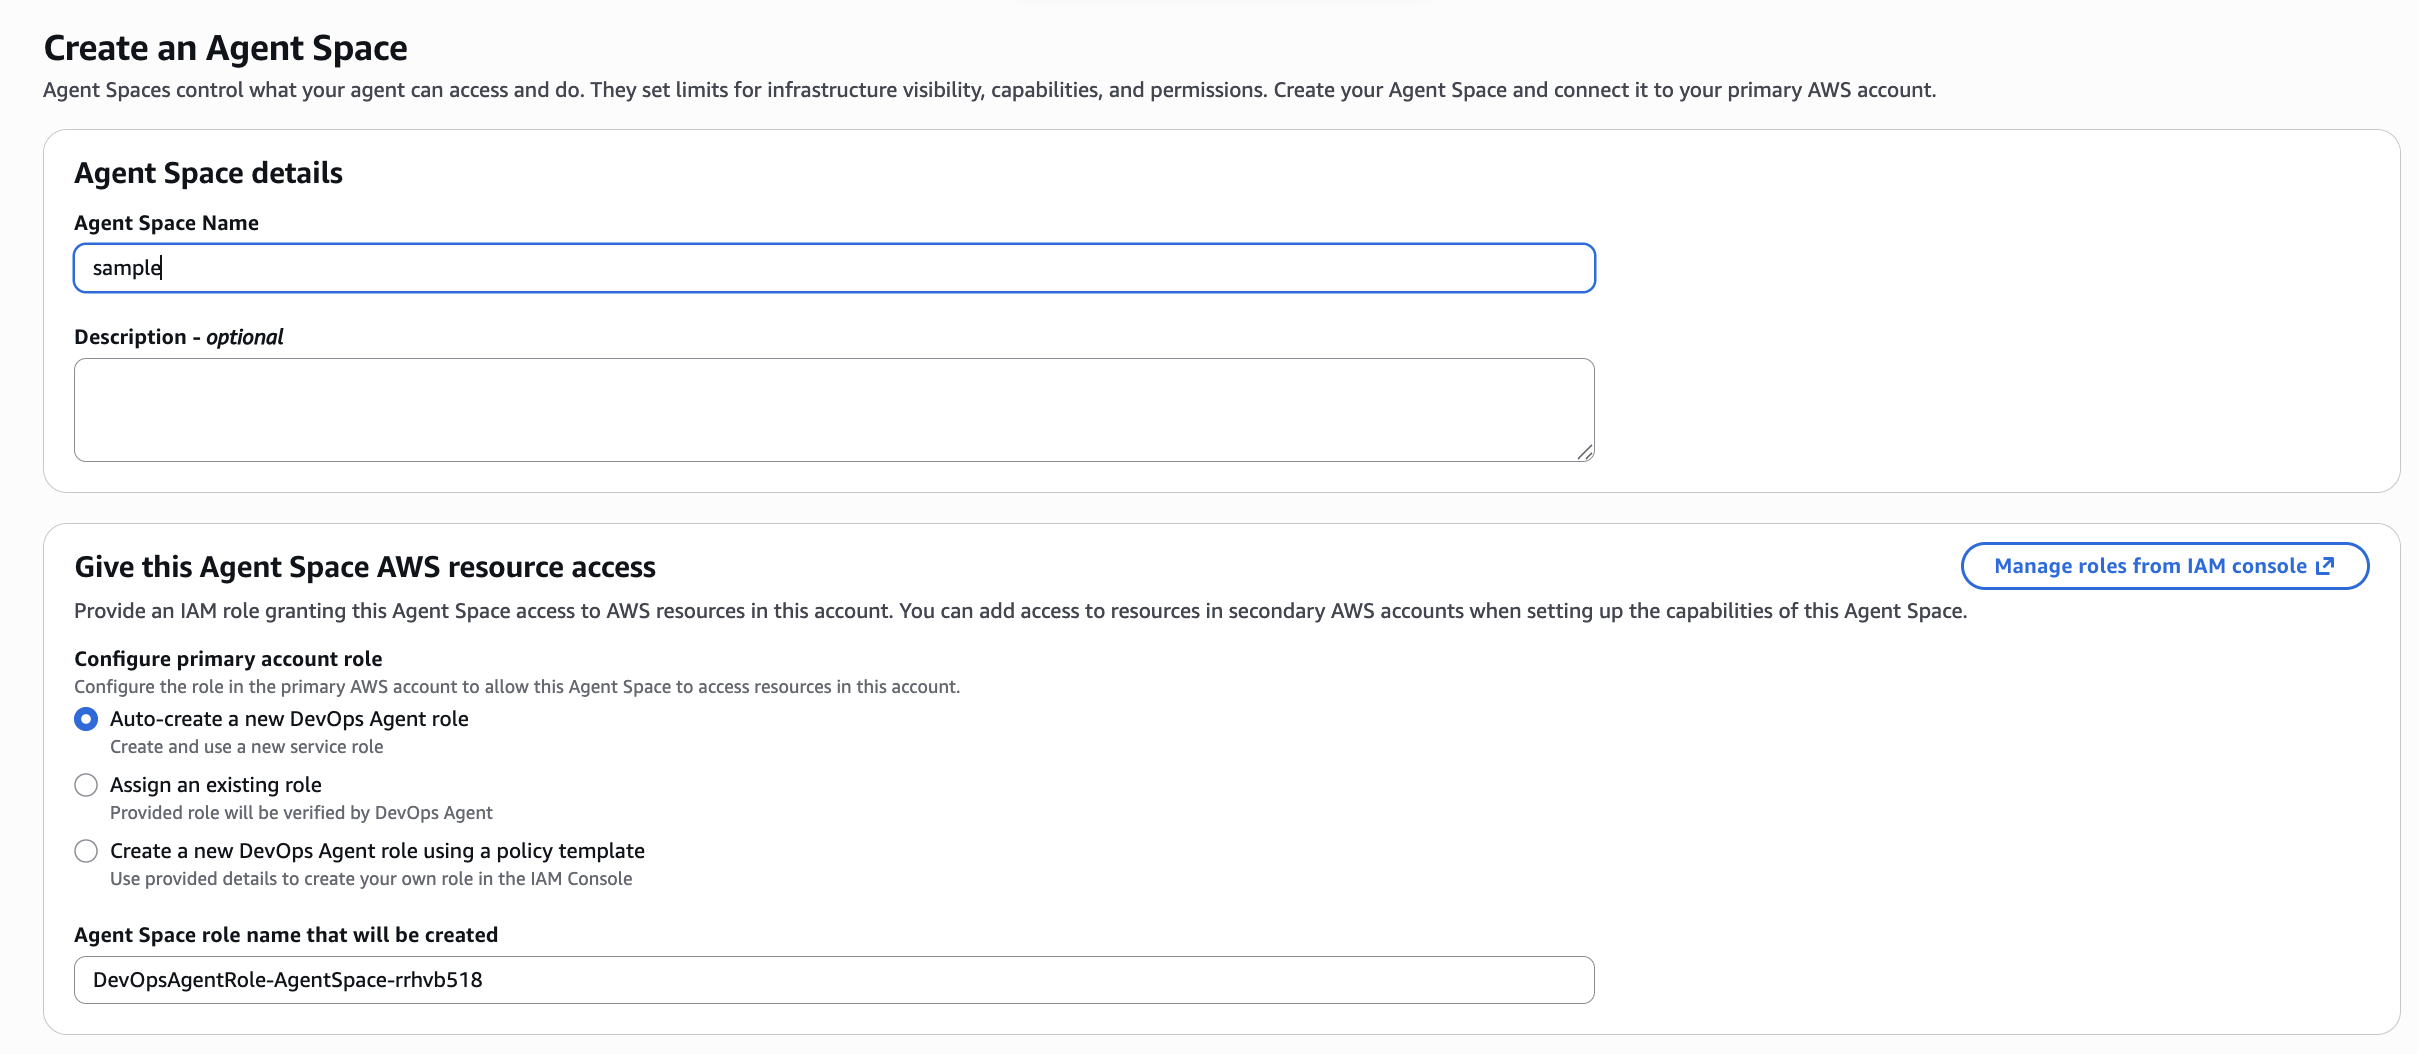Click the 'Agent Space Name' field label
Viewport: 2418px width, 1054px height.
166,223
